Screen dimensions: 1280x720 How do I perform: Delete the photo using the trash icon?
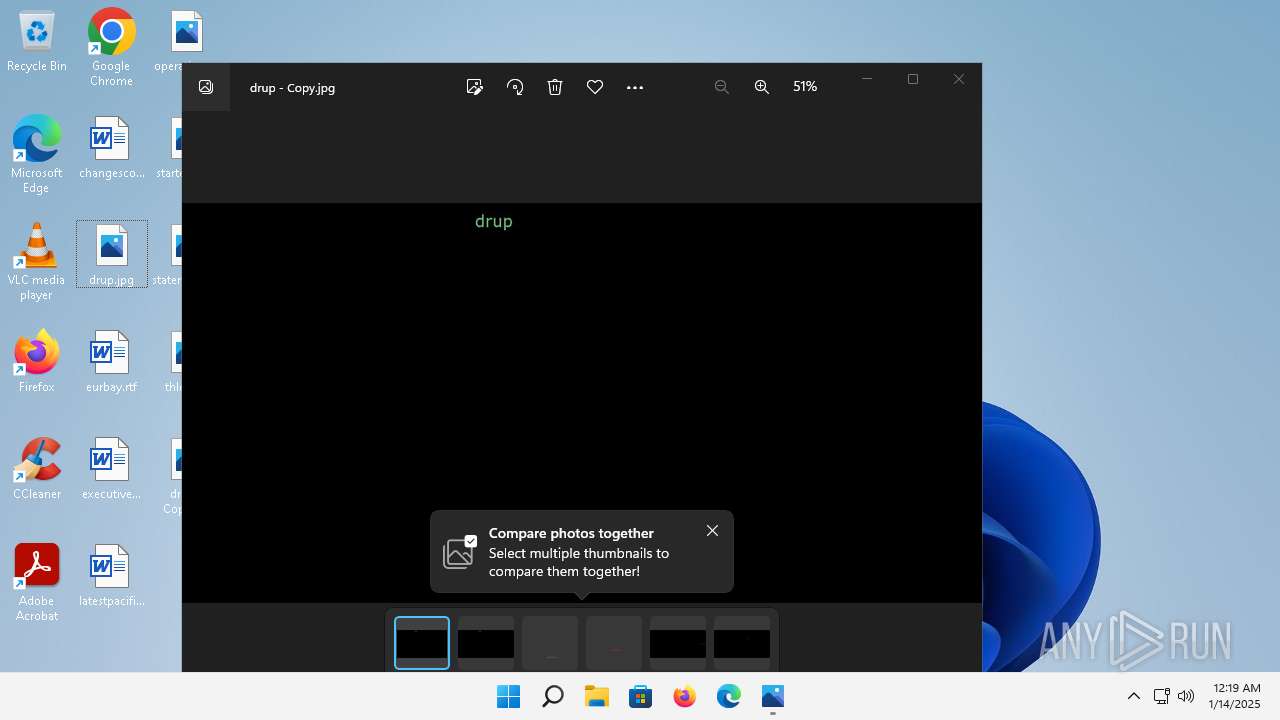point(555,87)
